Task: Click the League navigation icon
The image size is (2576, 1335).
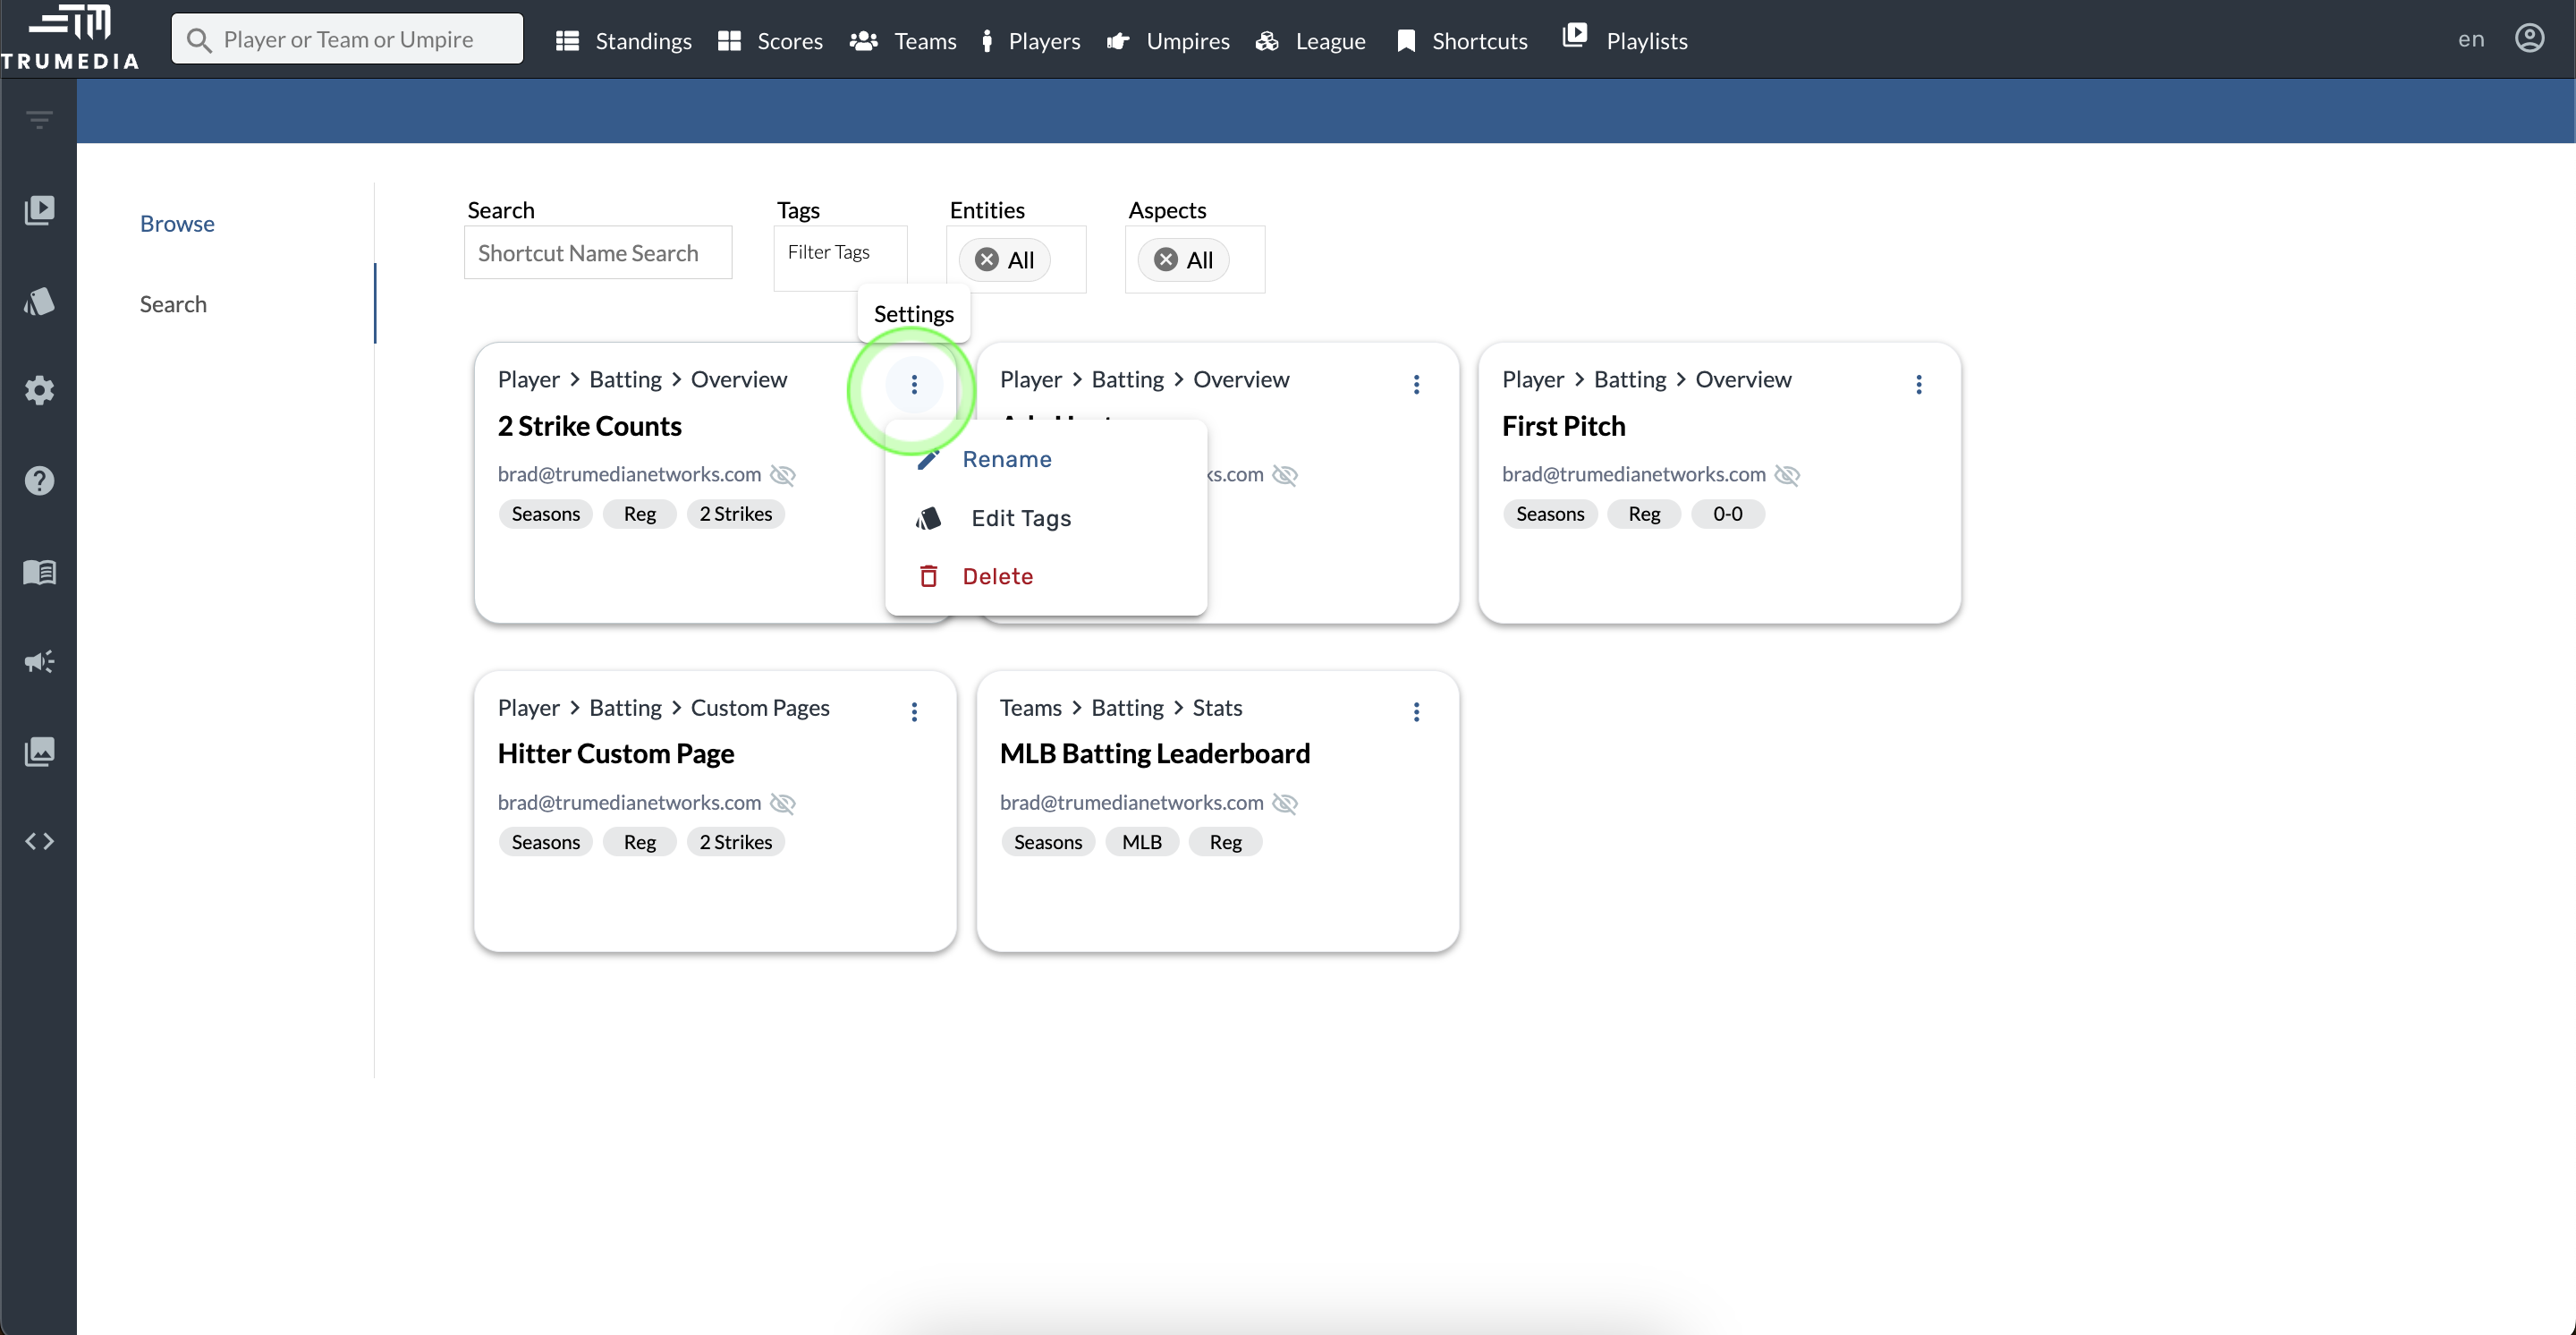Action: 1269,38
